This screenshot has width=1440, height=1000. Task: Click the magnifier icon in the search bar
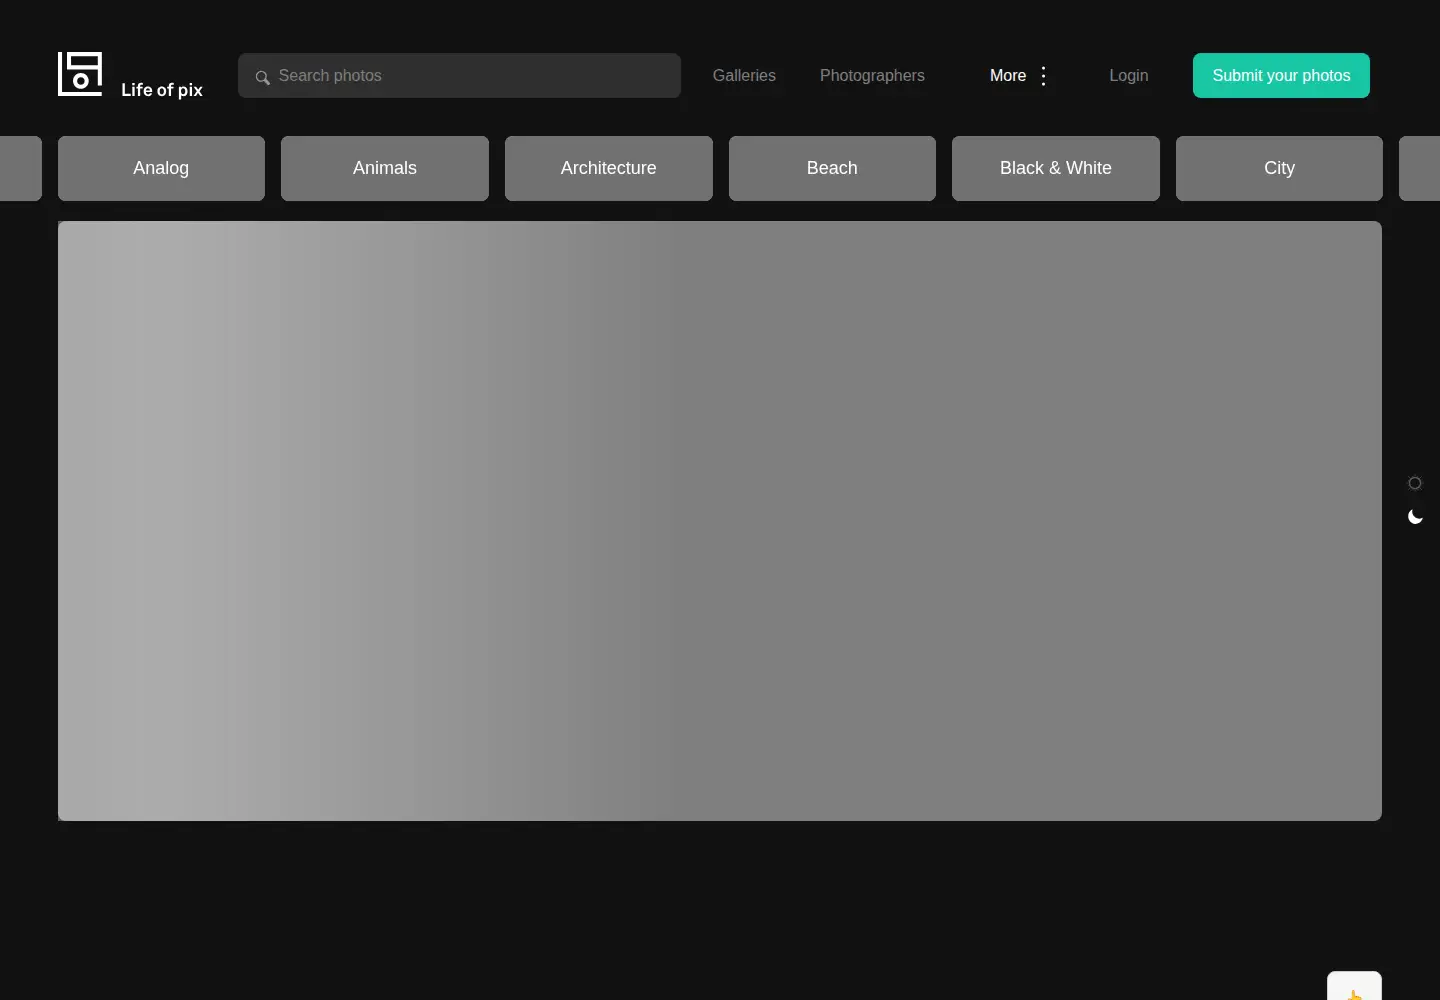[x=262, y=77]
